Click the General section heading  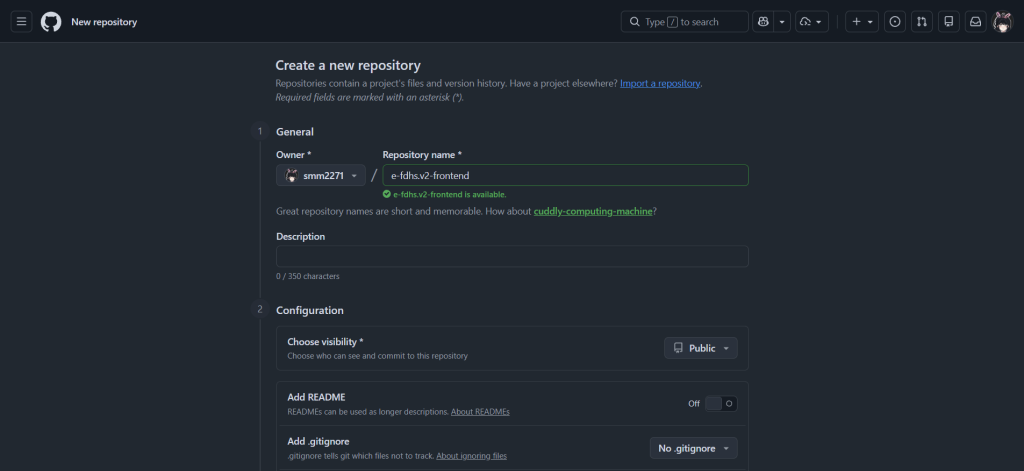point(295,131)
